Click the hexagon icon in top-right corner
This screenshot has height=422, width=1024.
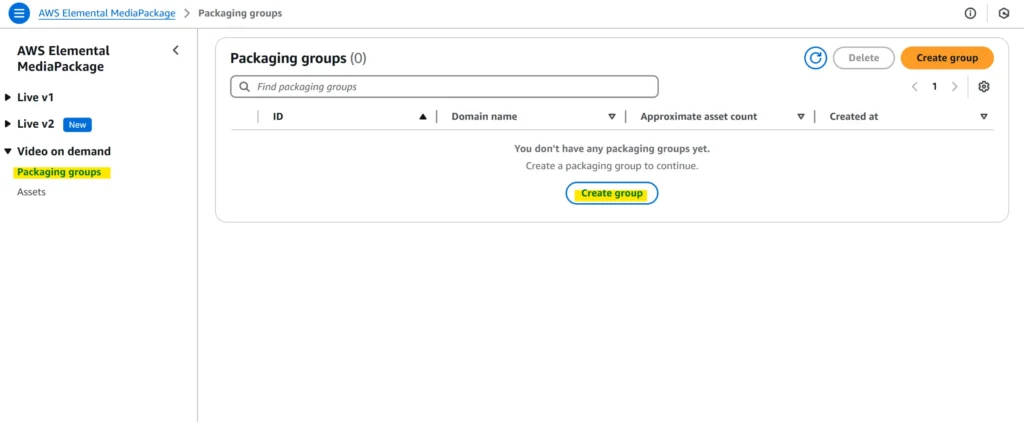(x=1004, y=13)
